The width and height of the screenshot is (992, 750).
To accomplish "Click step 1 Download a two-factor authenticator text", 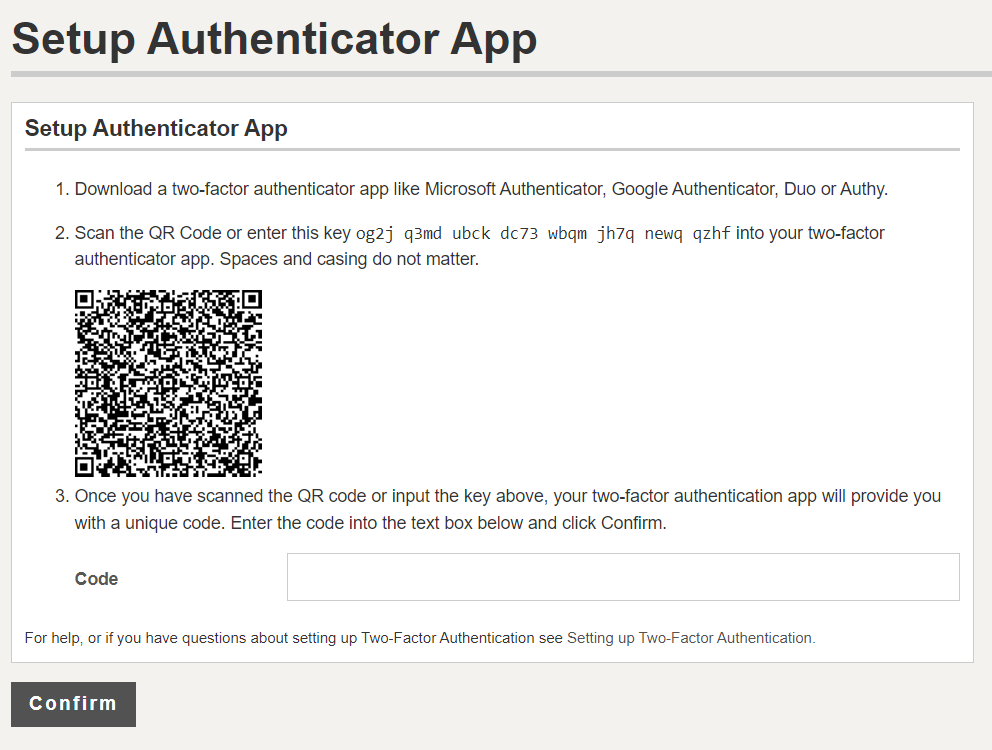I will point(481,189).
